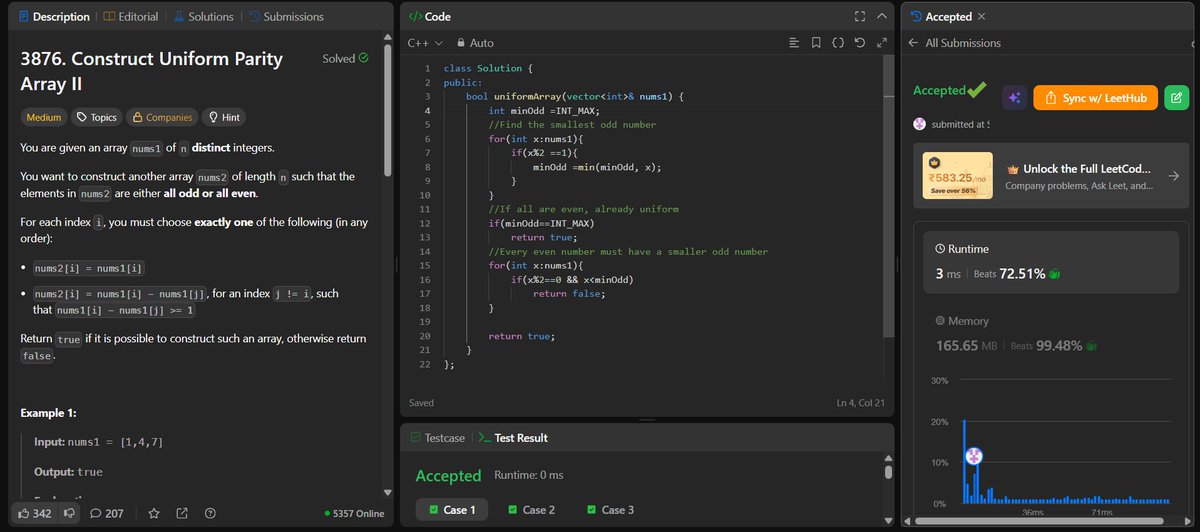Click the 'Beats 72.51%' runtime text
Image resolution: width=1200 pixels, height=532 pixels.
tap(1011, 273)
